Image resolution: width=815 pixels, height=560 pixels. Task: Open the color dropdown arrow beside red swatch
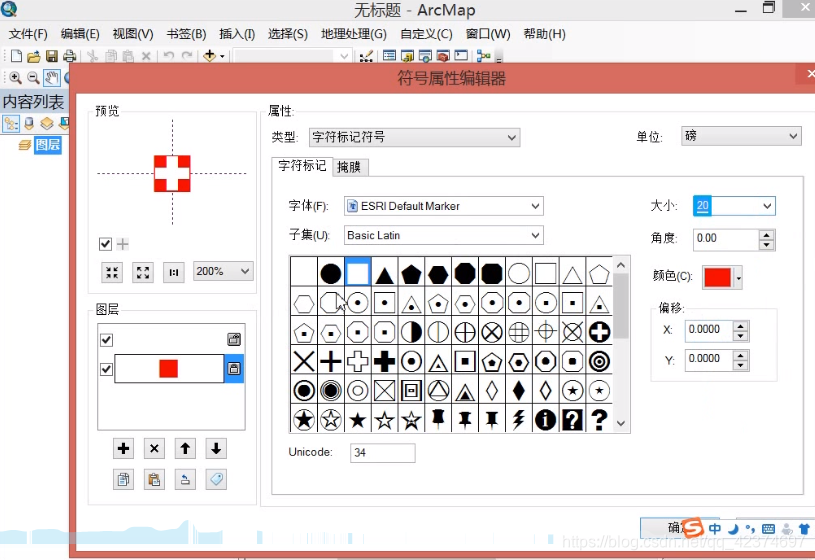coord(739,278)
